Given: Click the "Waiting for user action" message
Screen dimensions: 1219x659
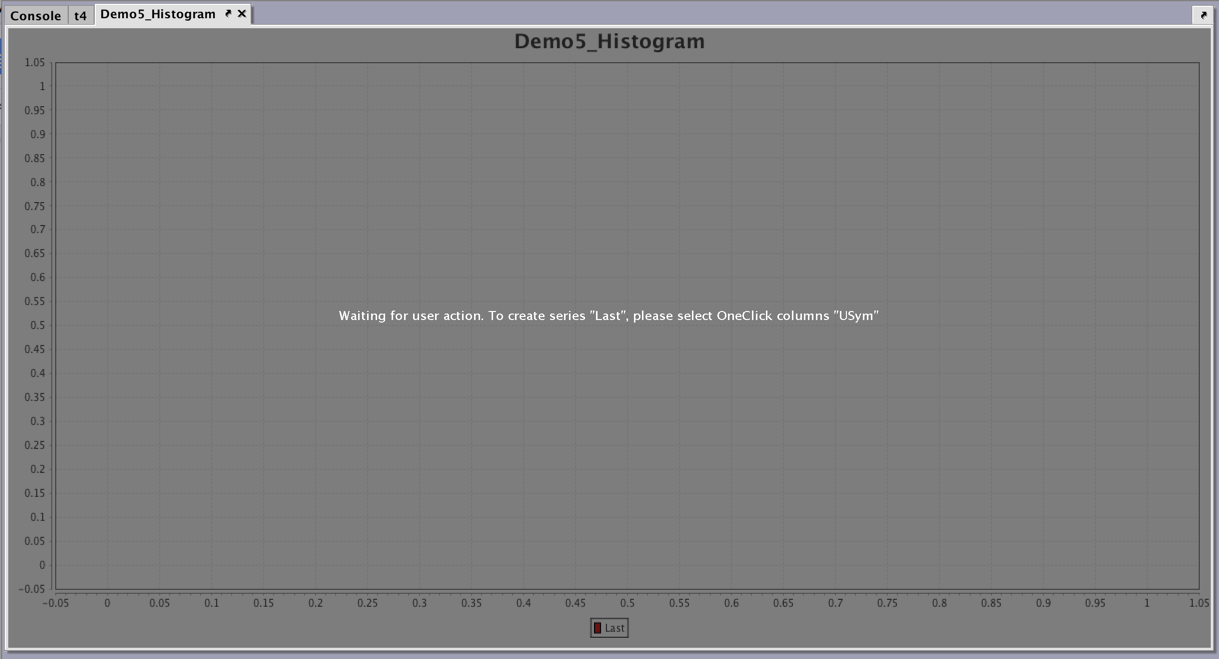Looking at the screenshot, I should click(608, 315).
